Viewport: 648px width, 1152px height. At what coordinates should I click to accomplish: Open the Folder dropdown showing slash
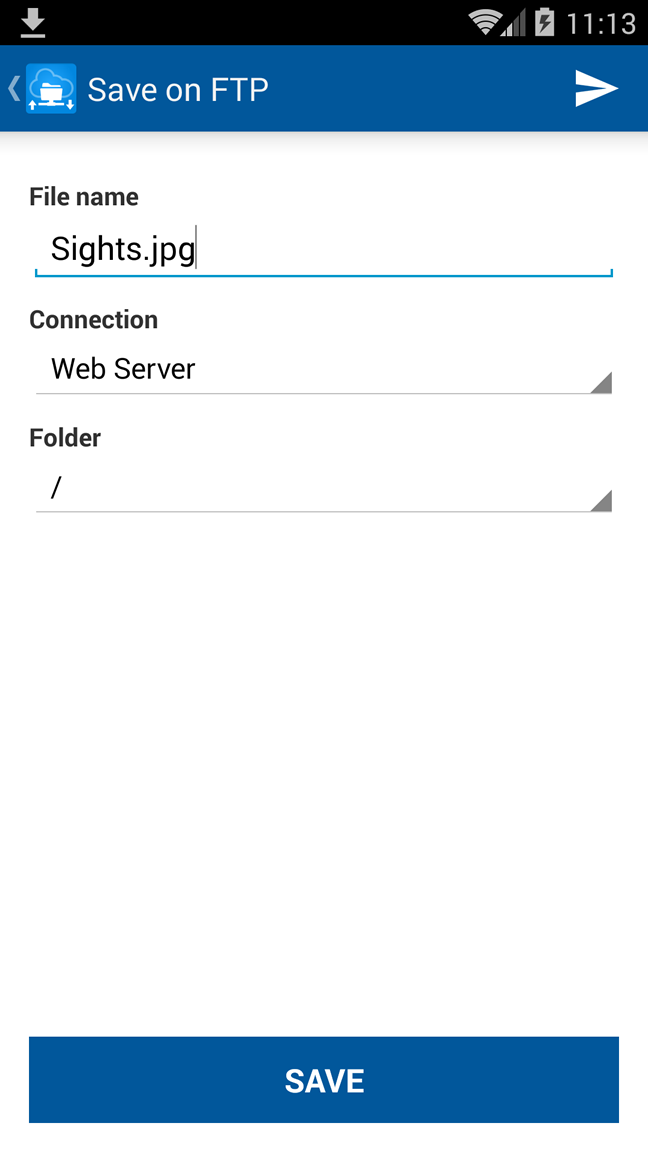(324, 488)
